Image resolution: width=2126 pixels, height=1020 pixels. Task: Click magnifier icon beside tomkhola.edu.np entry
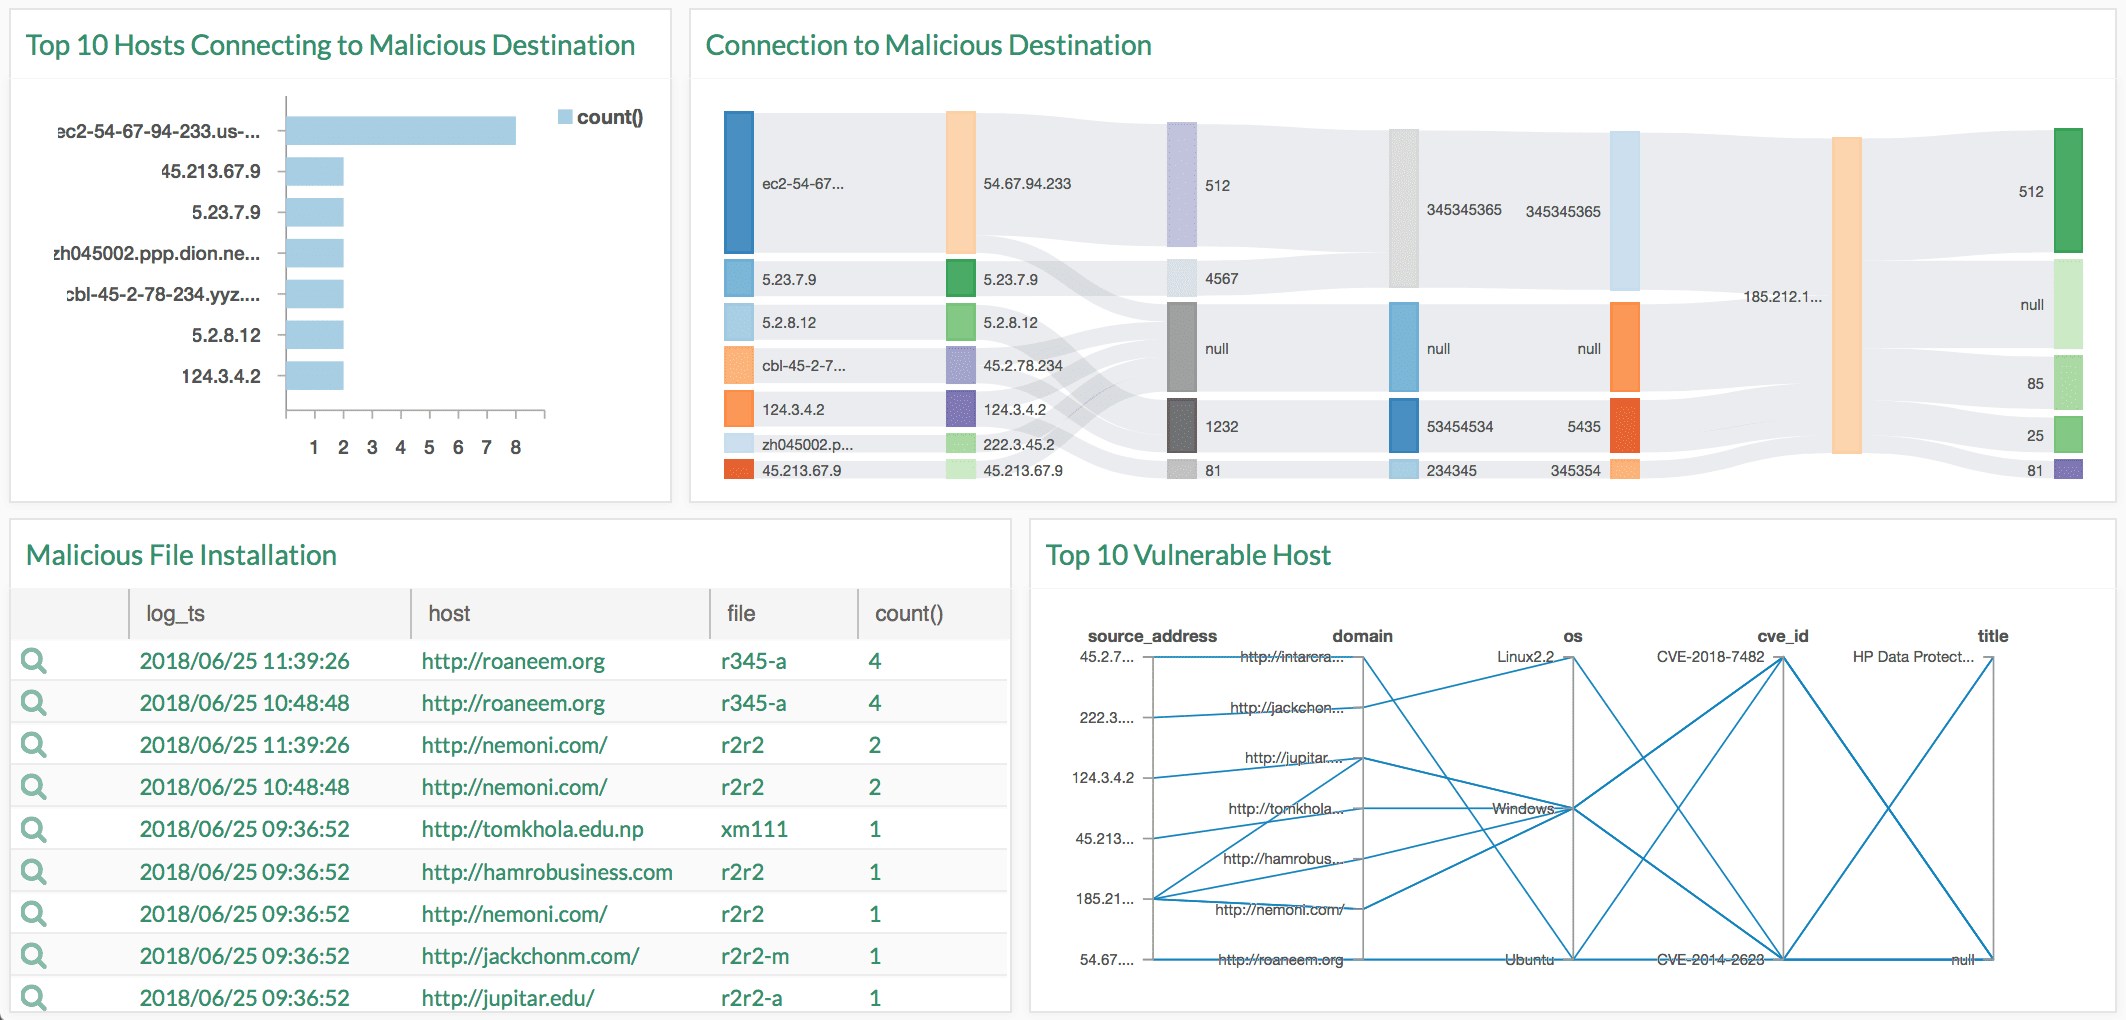pyautogui.click(x=33, y=828)
